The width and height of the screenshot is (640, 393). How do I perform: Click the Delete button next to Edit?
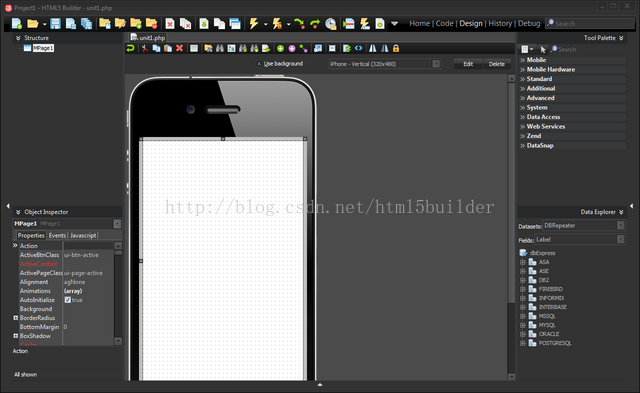pos(497,64)
